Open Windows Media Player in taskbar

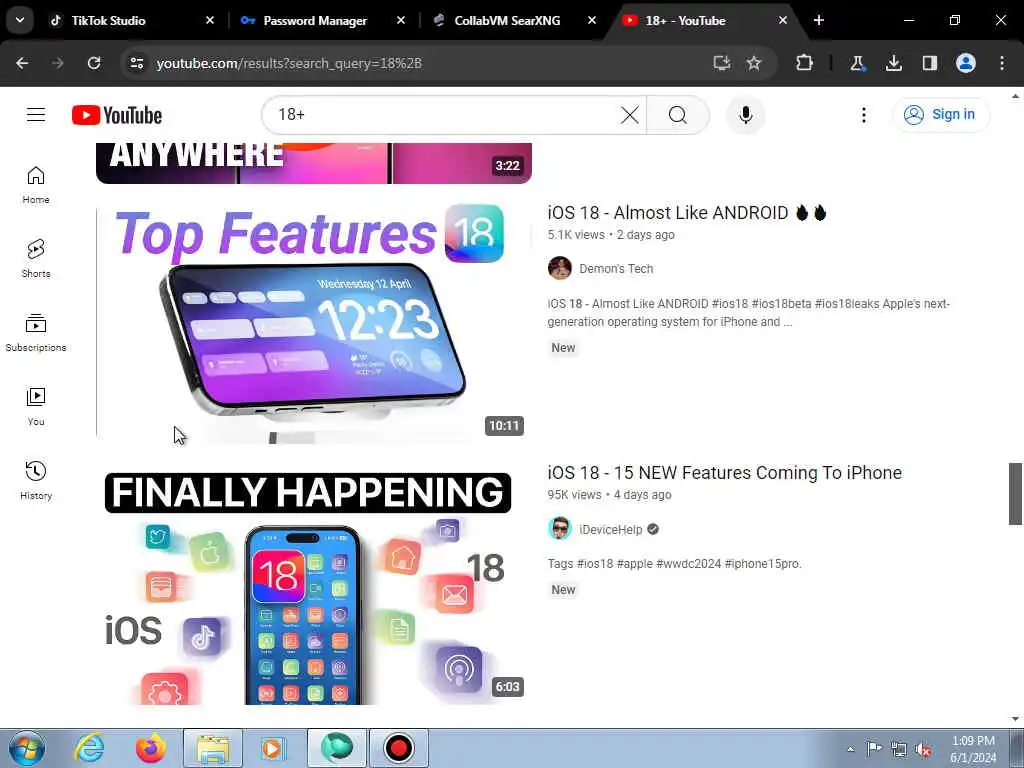tap(272, 748)
